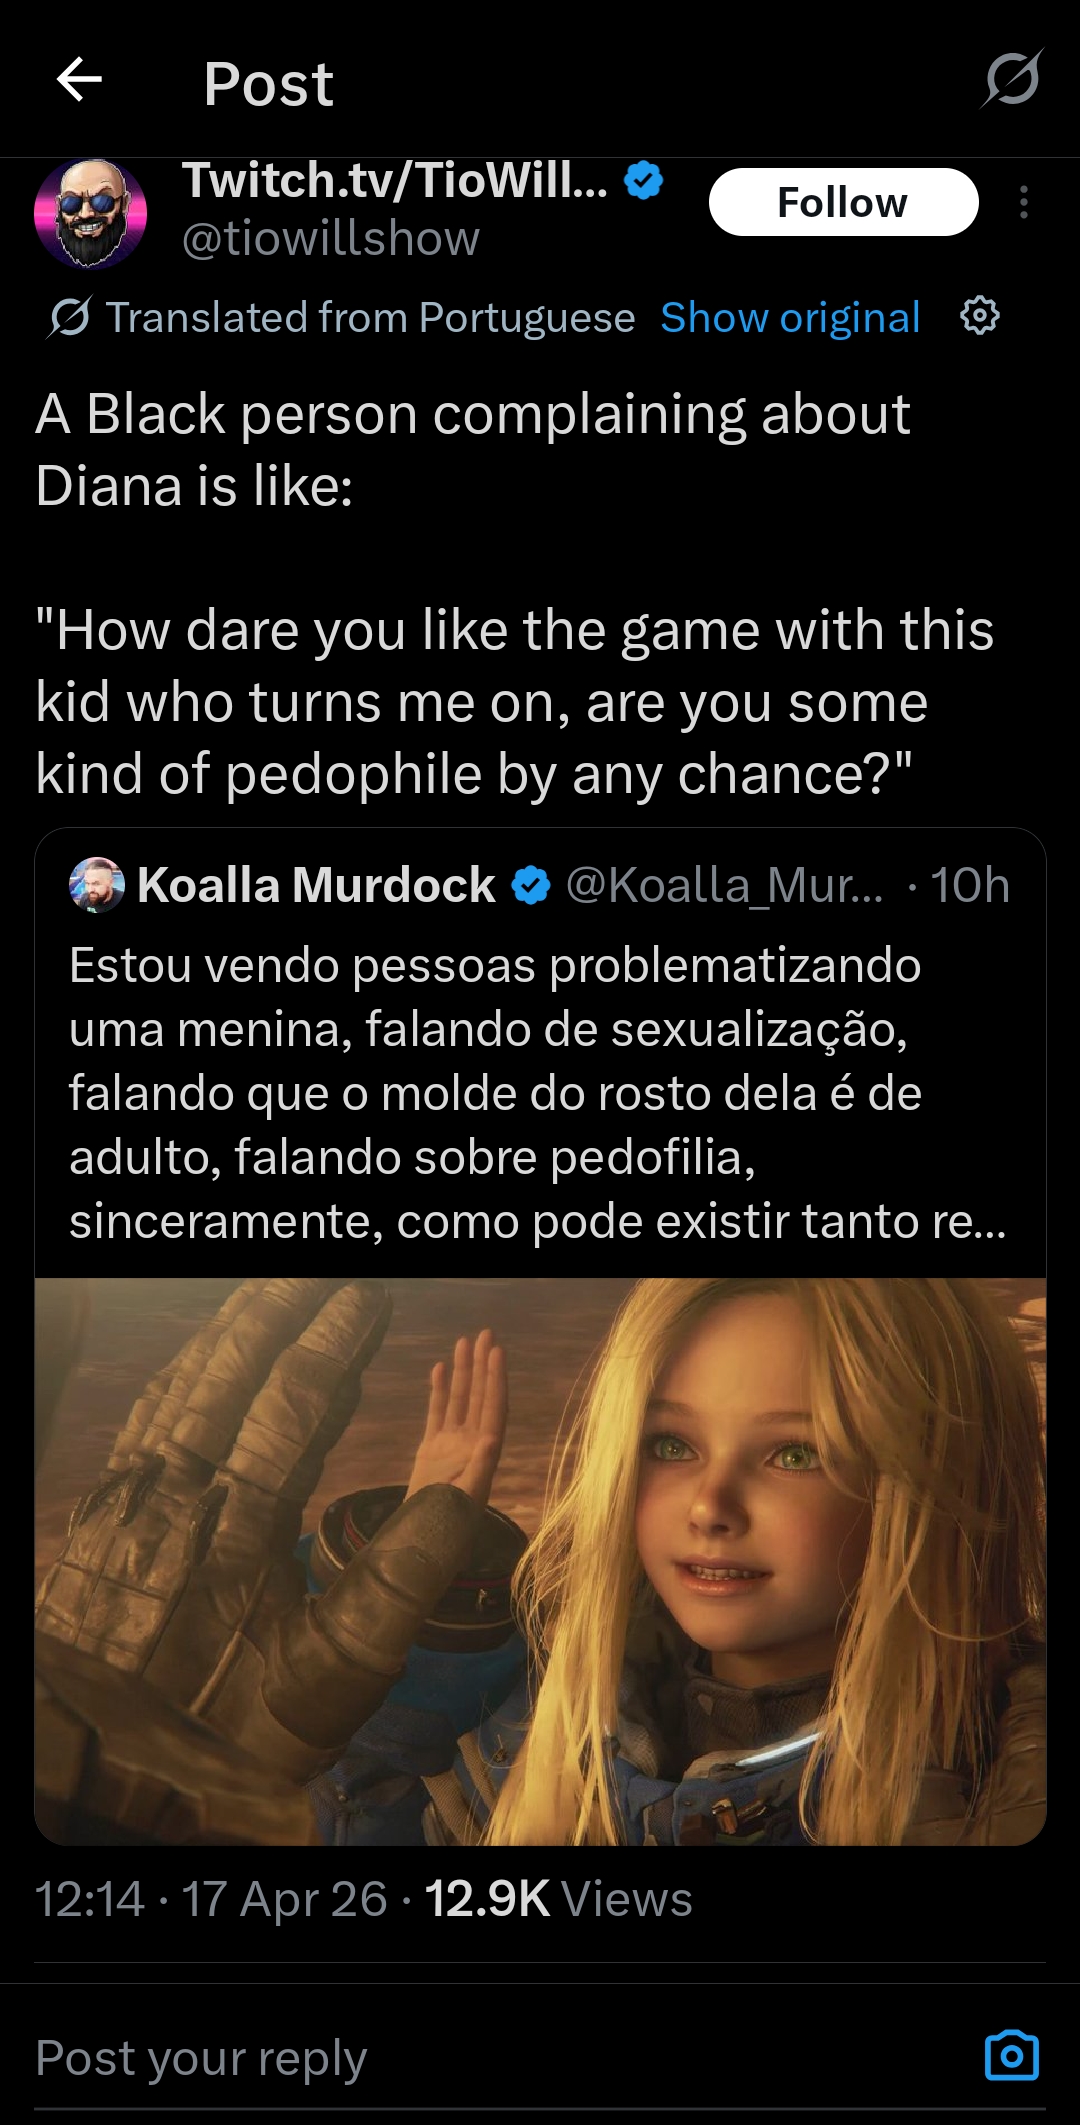Tap Koalla Murdock's verified badge
Viewport: 1080px width, 2125px height.
(531, 885)
